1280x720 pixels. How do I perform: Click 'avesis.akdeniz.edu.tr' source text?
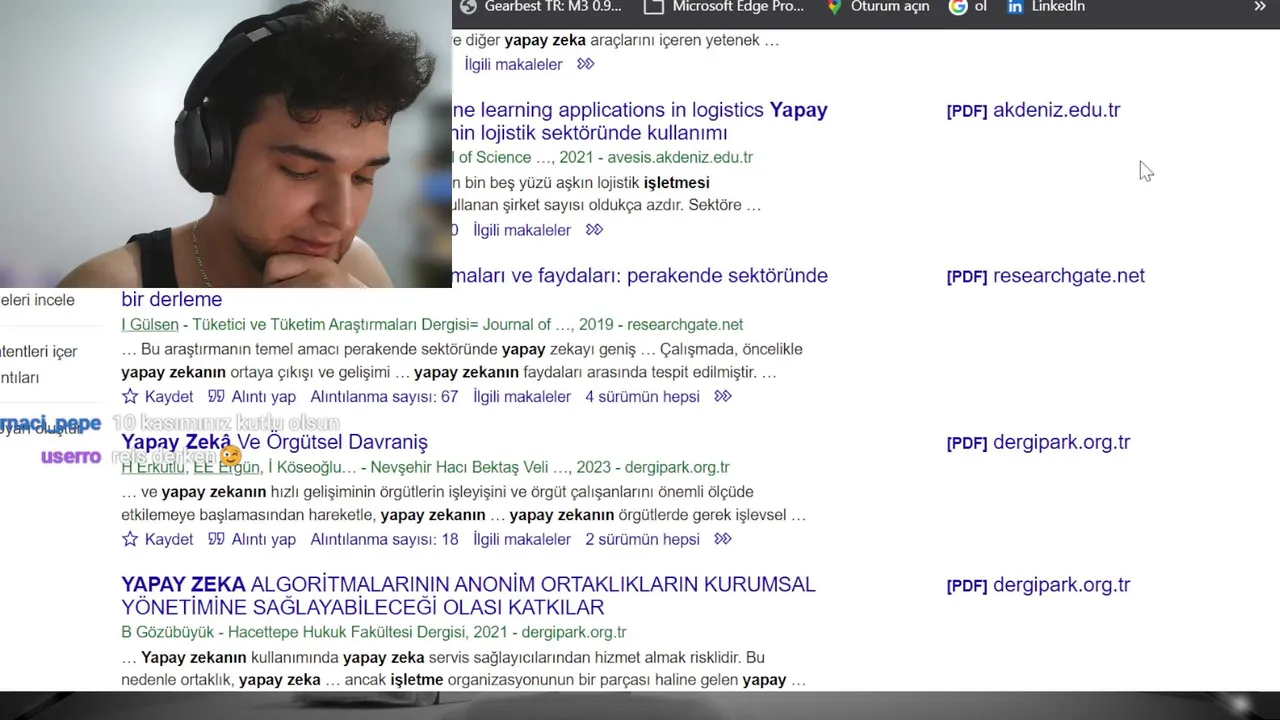[x=680, y=158]
